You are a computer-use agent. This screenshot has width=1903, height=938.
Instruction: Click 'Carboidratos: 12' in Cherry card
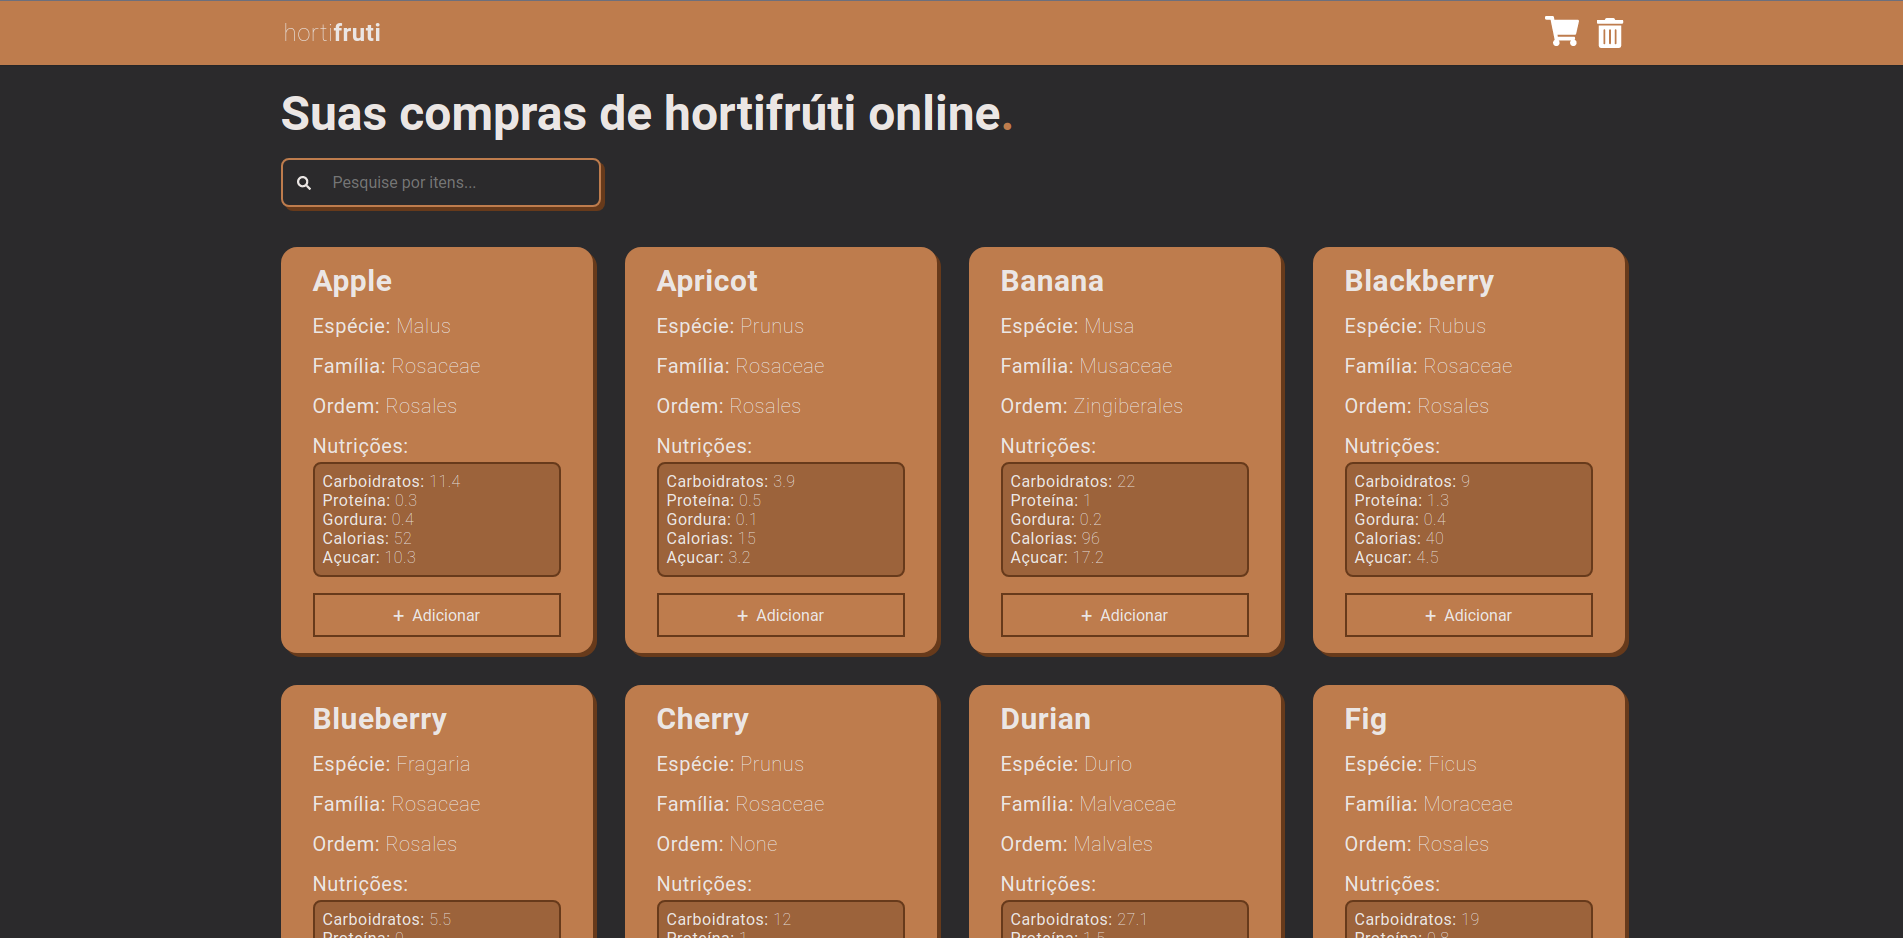[729, 919]
